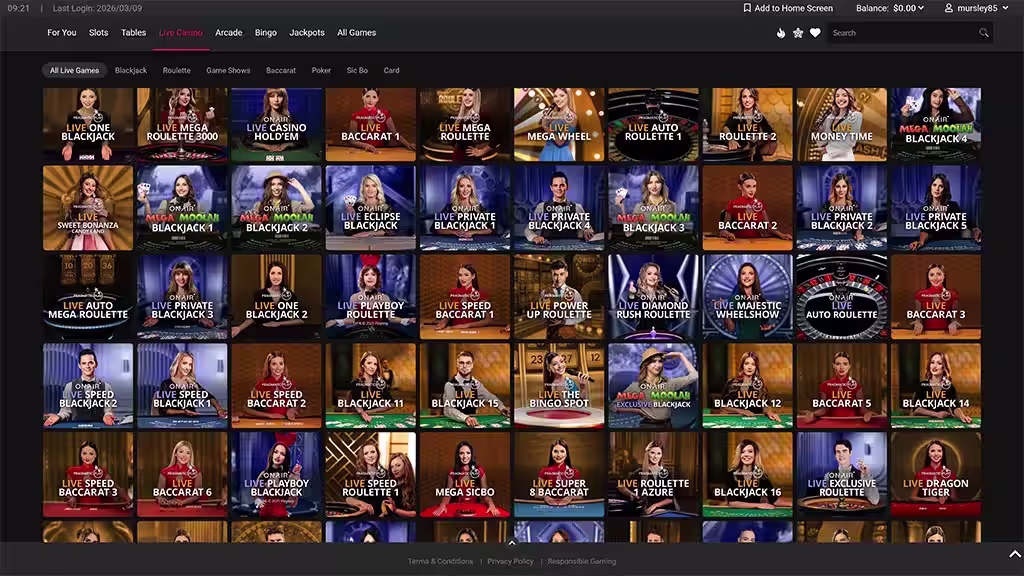Collapse footer with up chevron above links

pyautogui.click(x=512, y=543)
